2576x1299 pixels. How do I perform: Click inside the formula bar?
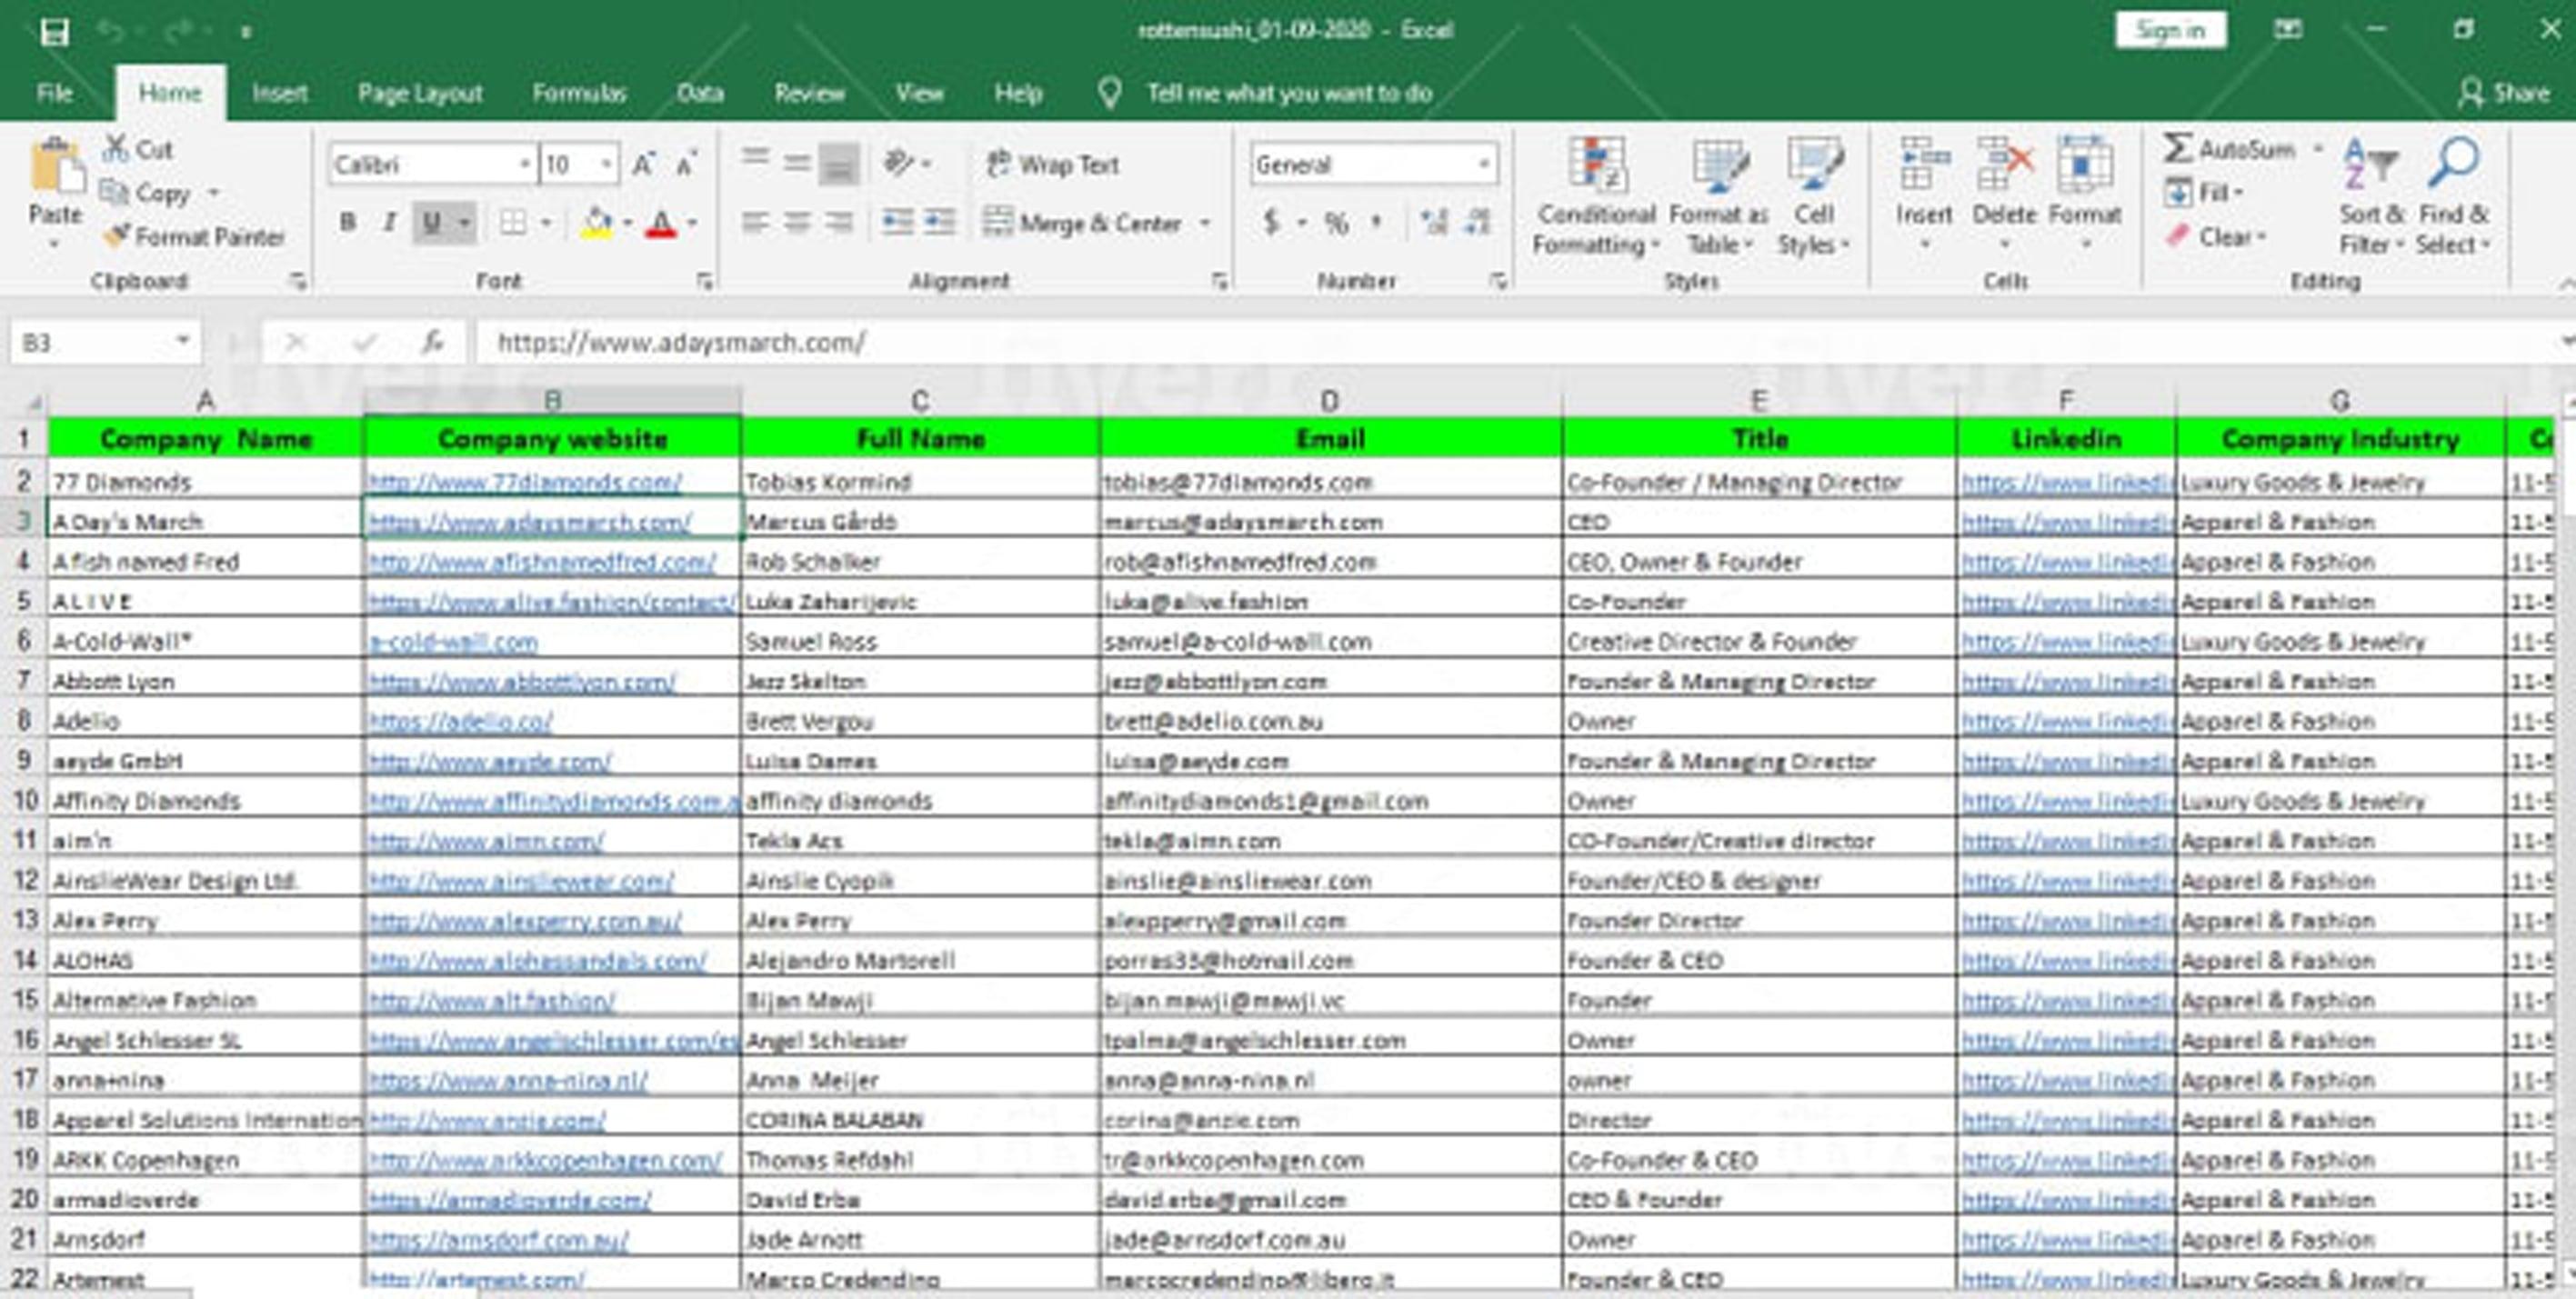click(x=900, y=341)
